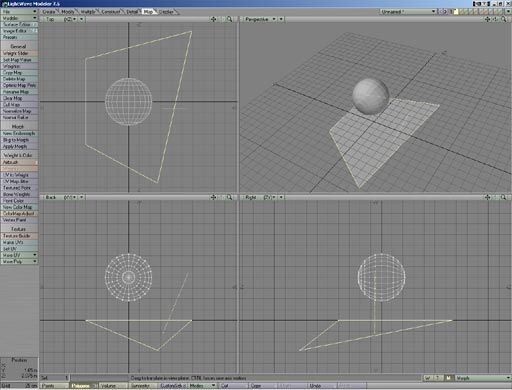Click the Normalize Map button

coord(19,111)
